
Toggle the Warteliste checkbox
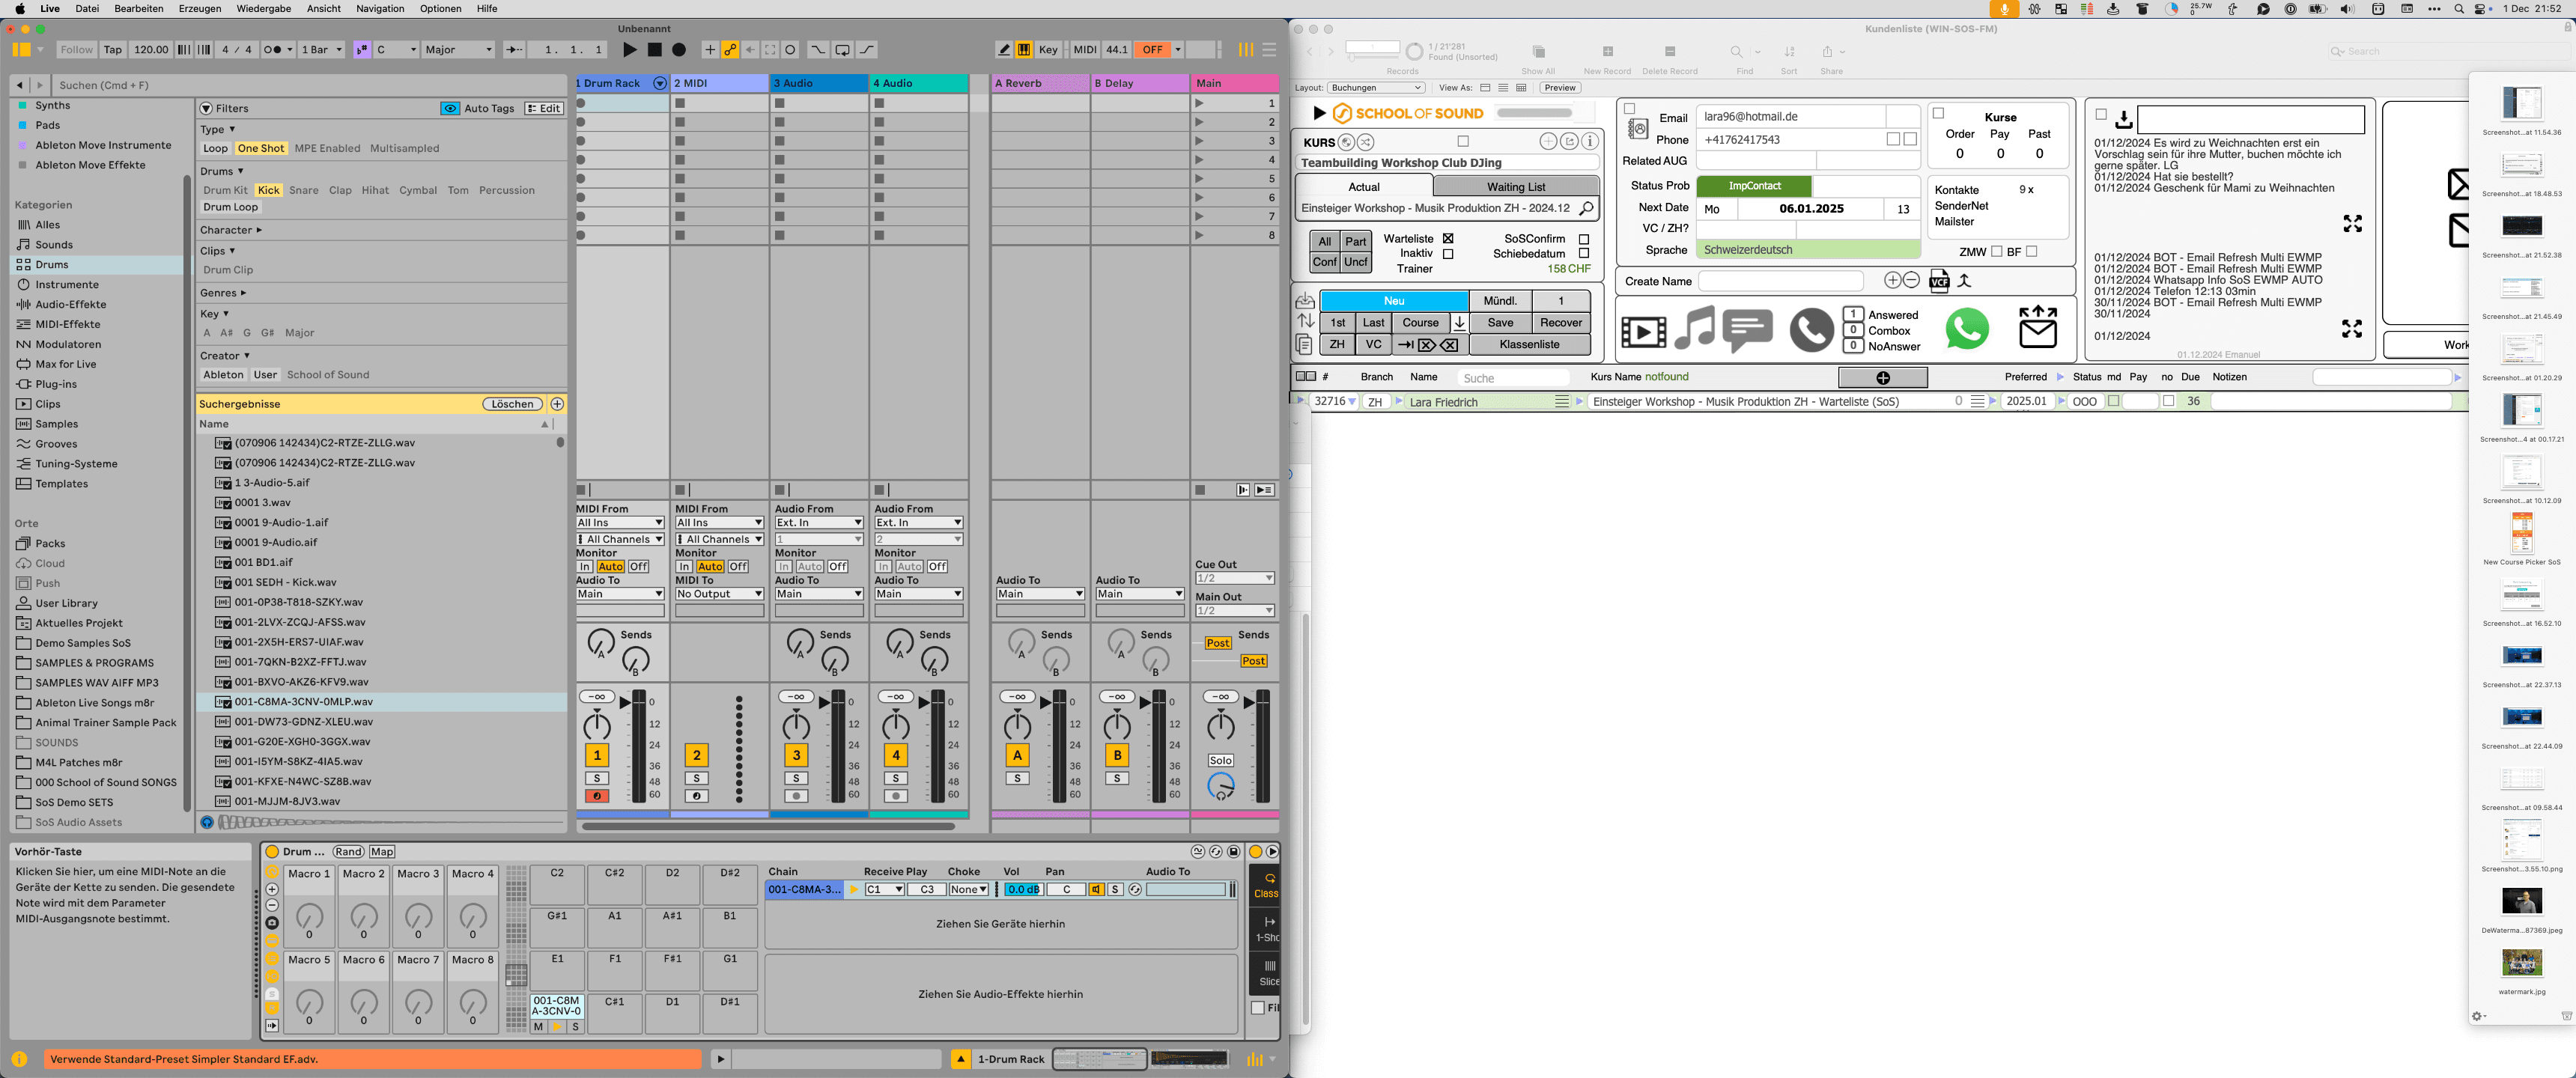[x=1447, y=239]
